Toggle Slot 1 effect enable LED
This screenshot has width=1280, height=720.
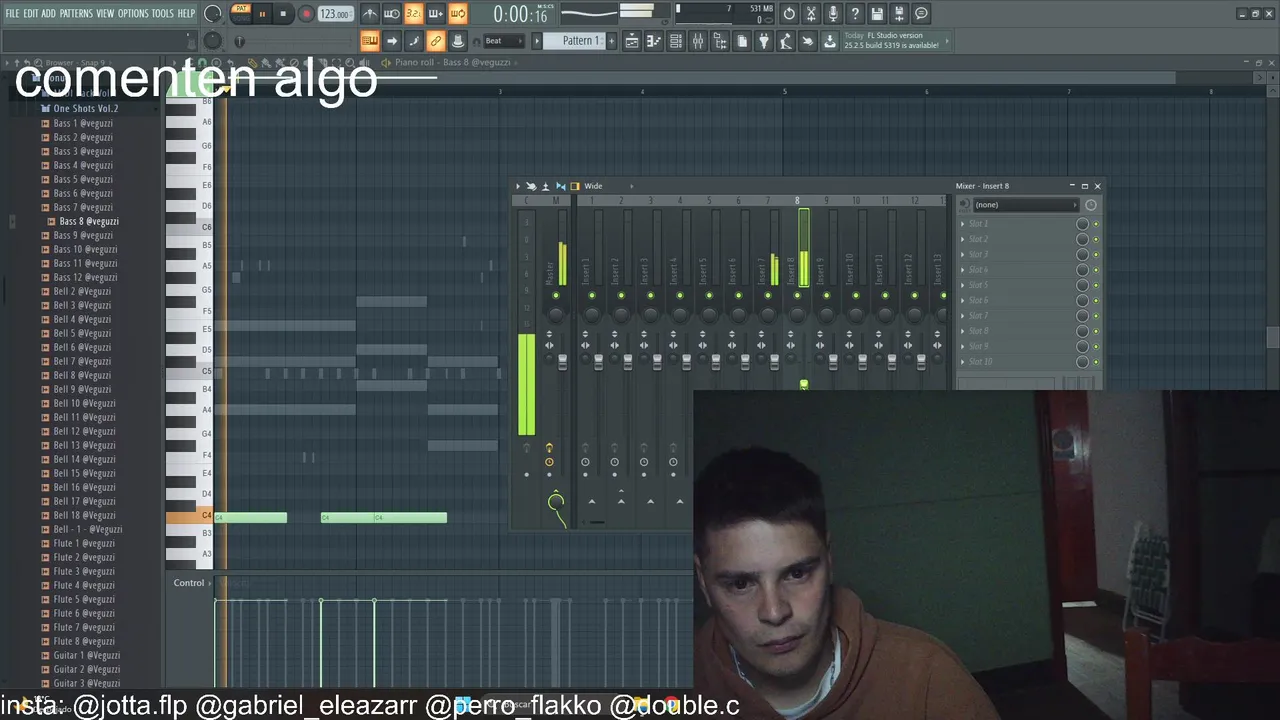(x=1095, y=224)
